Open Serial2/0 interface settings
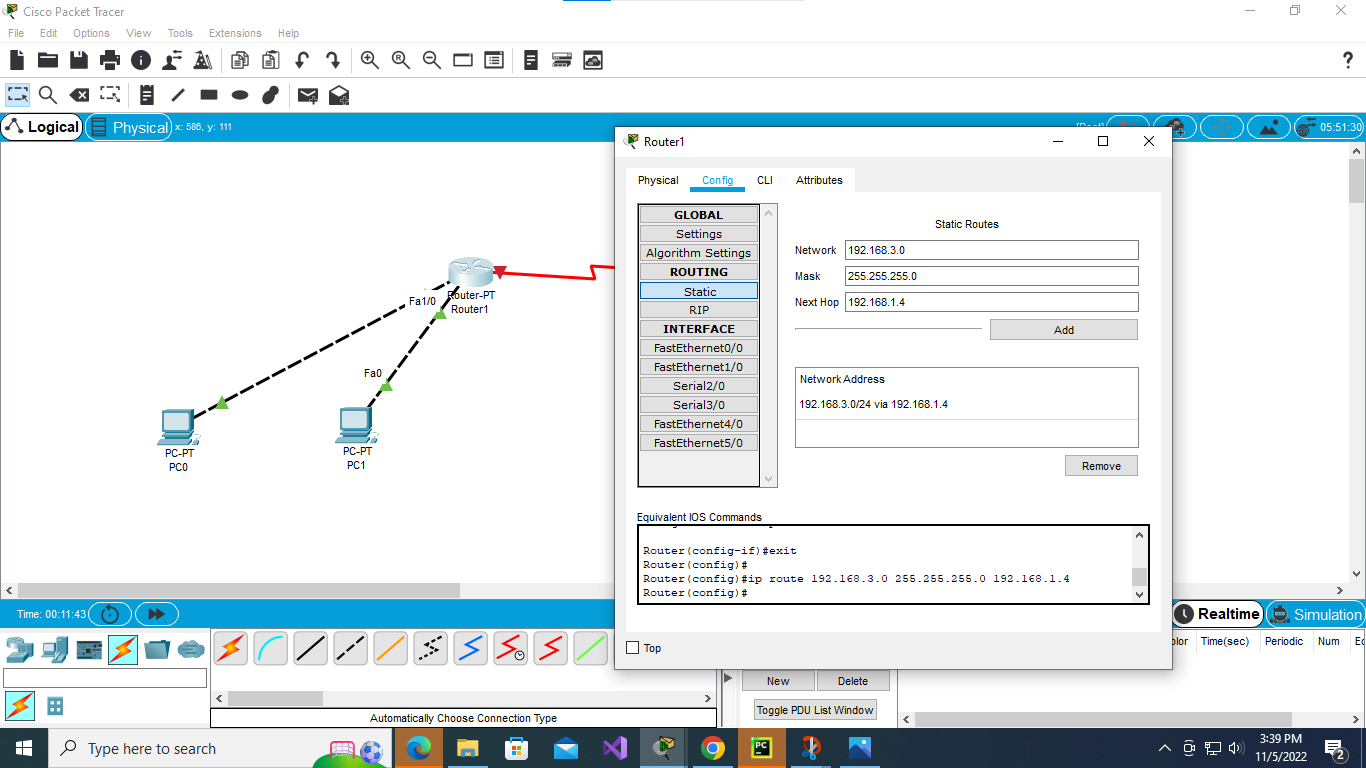Screen dimensions: 1366x768 click(x=699, y=386)
